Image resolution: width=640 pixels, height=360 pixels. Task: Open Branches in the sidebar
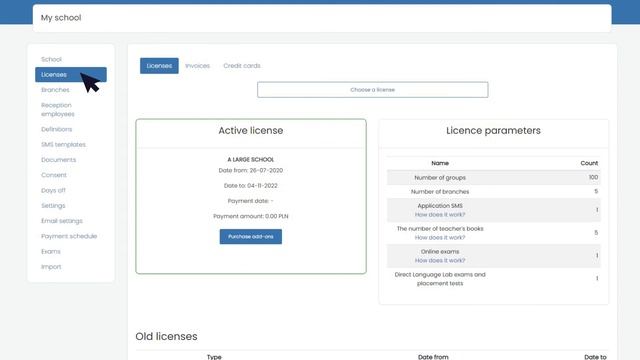pos(55,90)
